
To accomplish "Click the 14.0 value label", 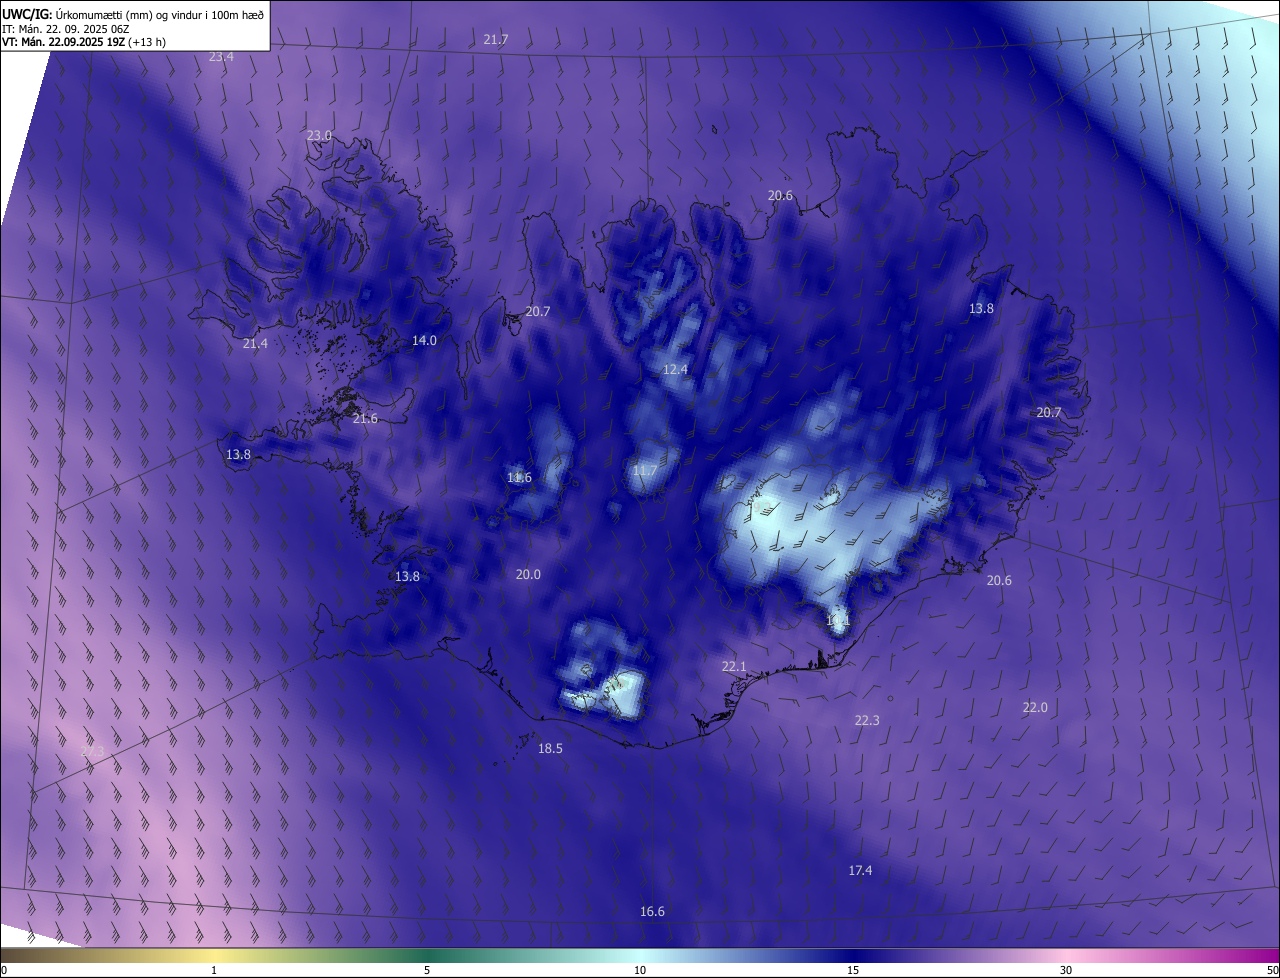I will 424,341.
